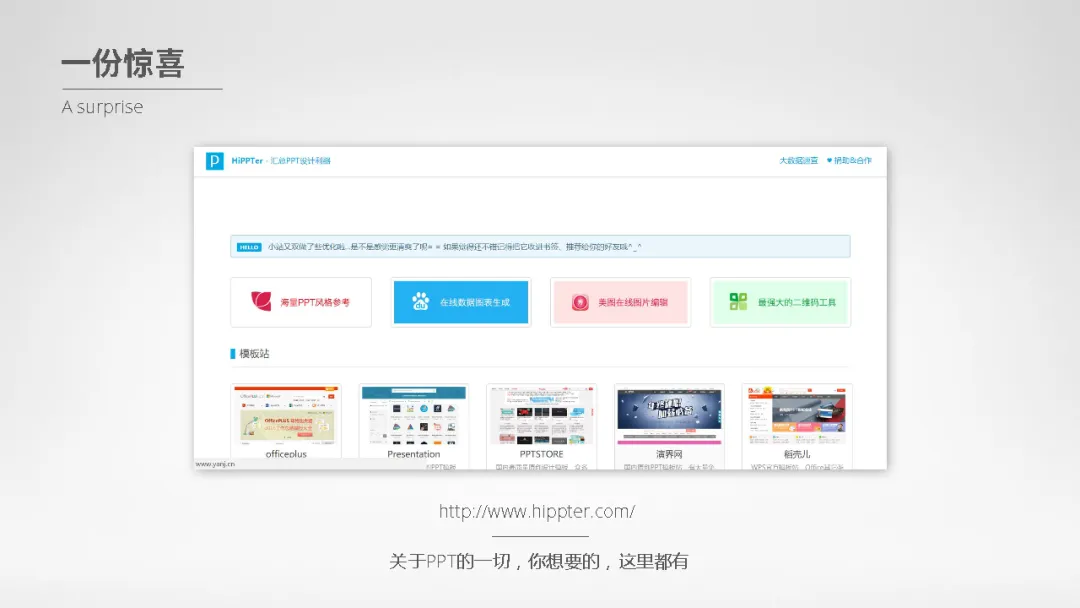Image resolution: width=1080 pixels, height=608 pixels.
Task: Click the PPTSTORE label
Action: click(x=541, y=454)
